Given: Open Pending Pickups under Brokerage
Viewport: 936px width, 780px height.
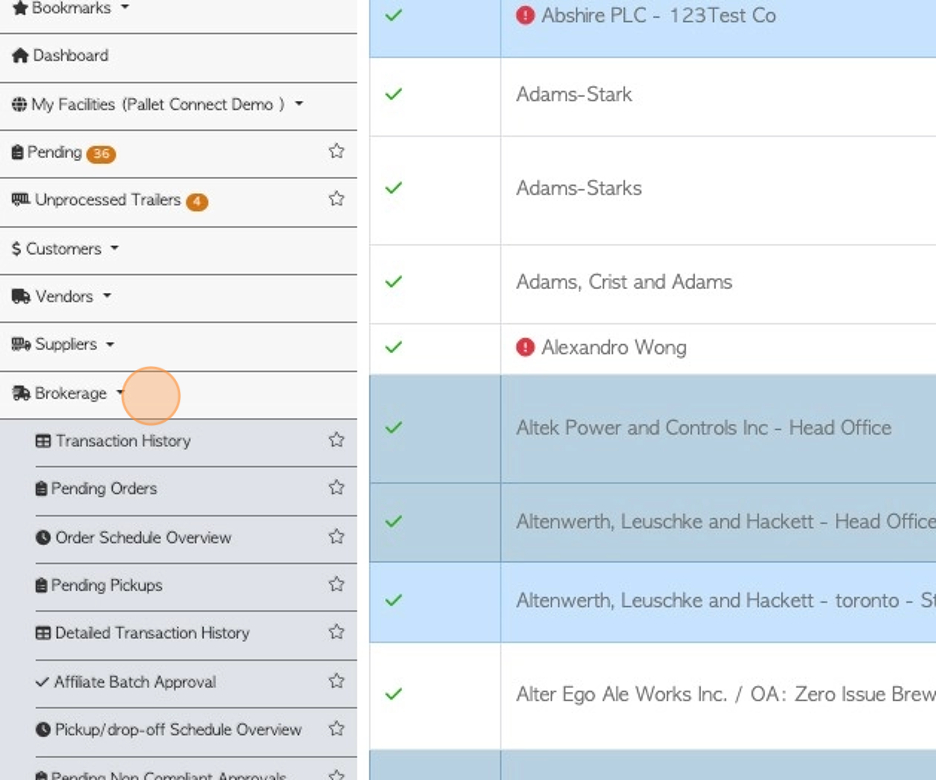Looking at the screenshot, I should [x=107, y=585].
